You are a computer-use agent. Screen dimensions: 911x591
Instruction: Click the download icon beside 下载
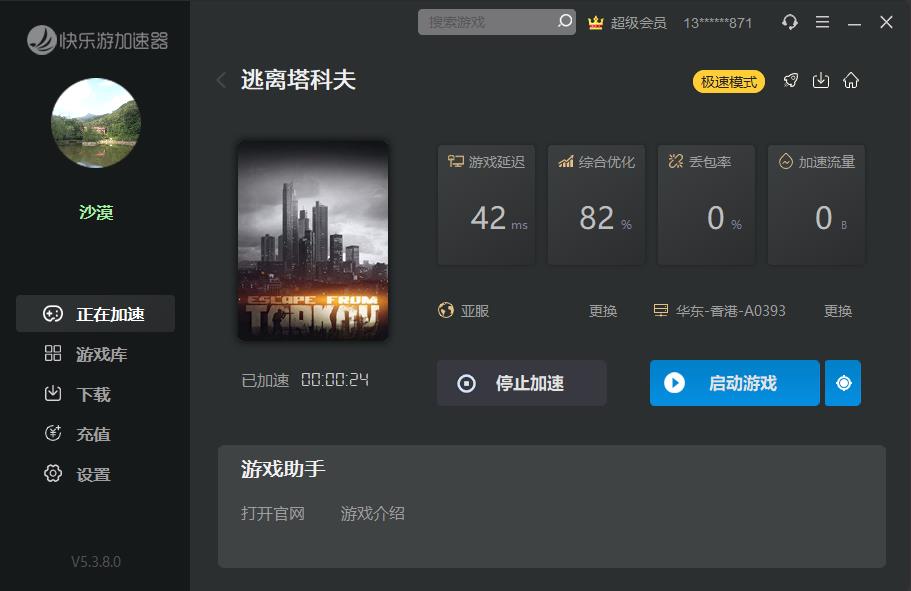point(53,393)
